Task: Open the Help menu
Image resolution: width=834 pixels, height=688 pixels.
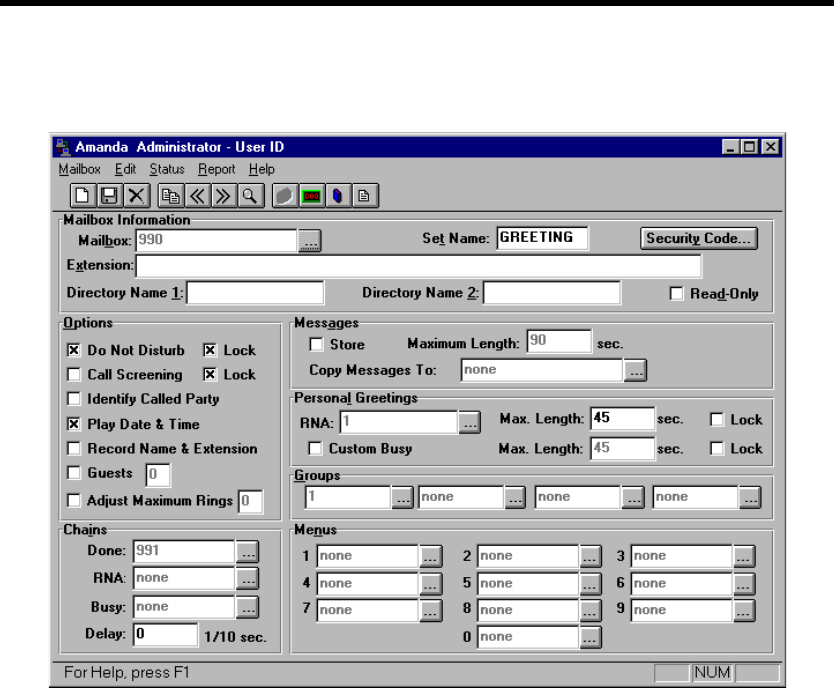Action: click(262, 170)
